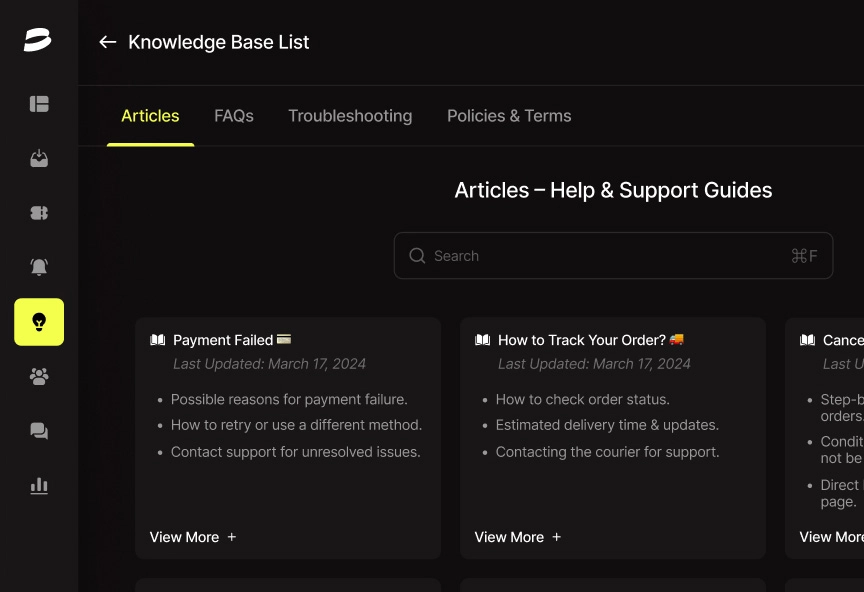
Task: Expand View More on Track Your Order card
Action: 518,537
